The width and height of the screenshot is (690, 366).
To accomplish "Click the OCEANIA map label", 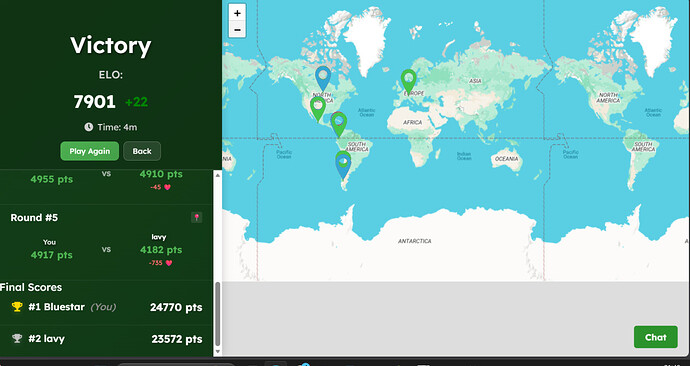I will coord(506,159).
